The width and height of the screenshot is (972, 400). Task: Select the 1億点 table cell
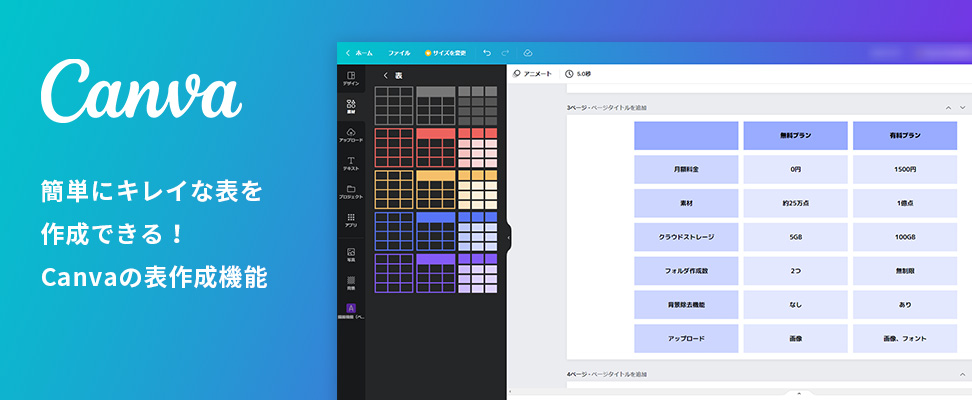click(x=905, y=203)
